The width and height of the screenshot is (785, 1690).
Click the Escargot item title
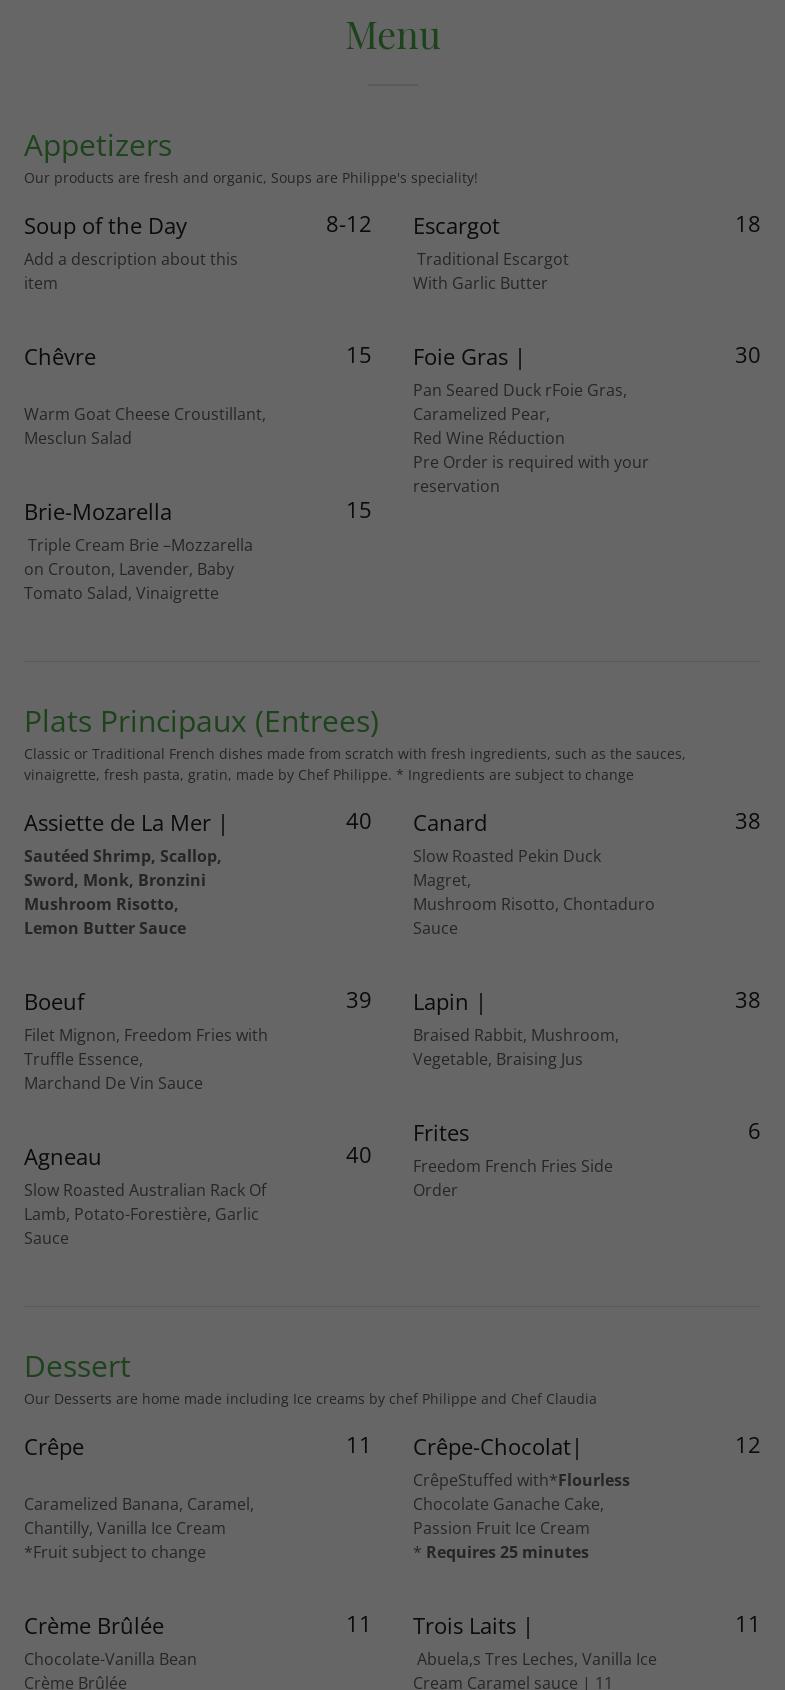click(456, 226)
